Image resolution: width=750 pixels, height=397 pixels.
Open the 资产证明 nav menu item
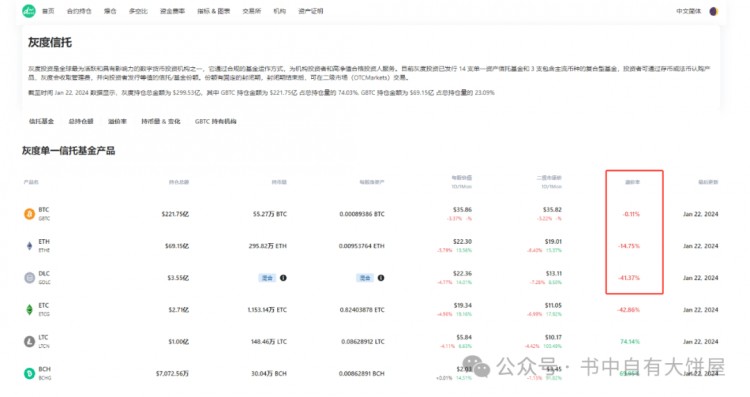[x=310, y=11]
